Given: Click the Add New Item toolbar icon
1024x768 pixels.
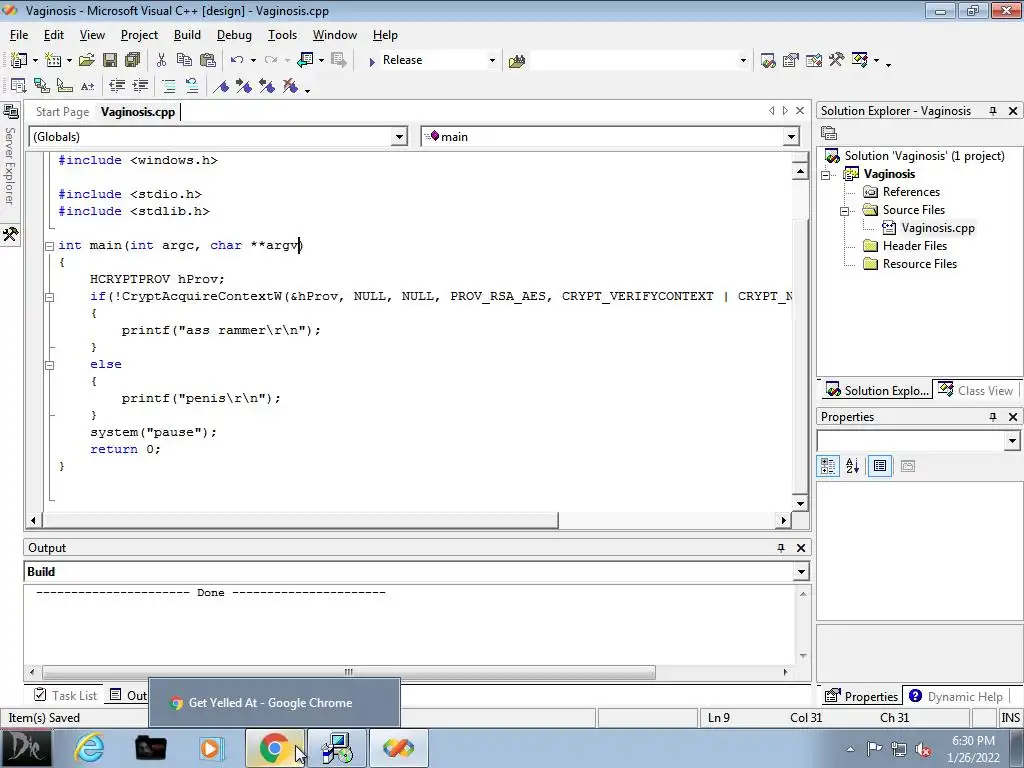Looking at the screenshot, I should pyautogui.click(x=52, y=60).
